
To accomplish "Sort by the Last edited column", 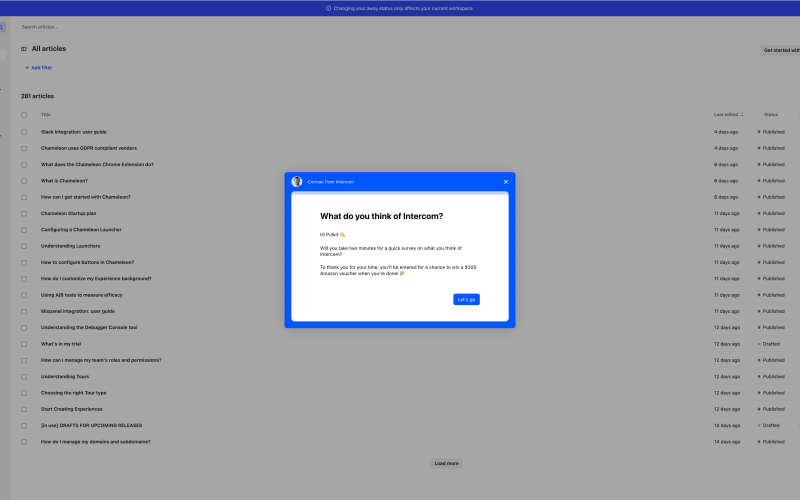I will (729, 115).
